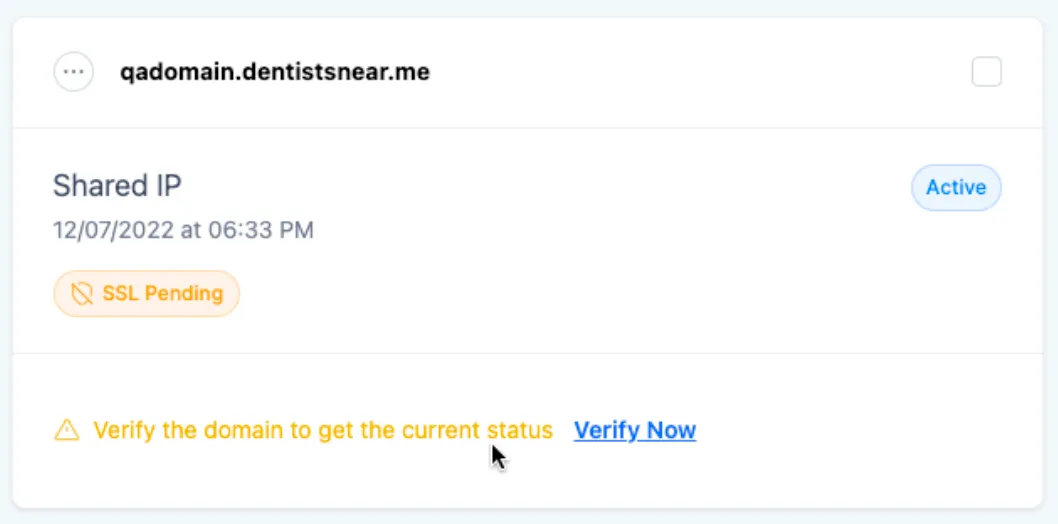Click the alert icon beside the verify message
This screenshot has height=524, width=1058.
point(67,430)
